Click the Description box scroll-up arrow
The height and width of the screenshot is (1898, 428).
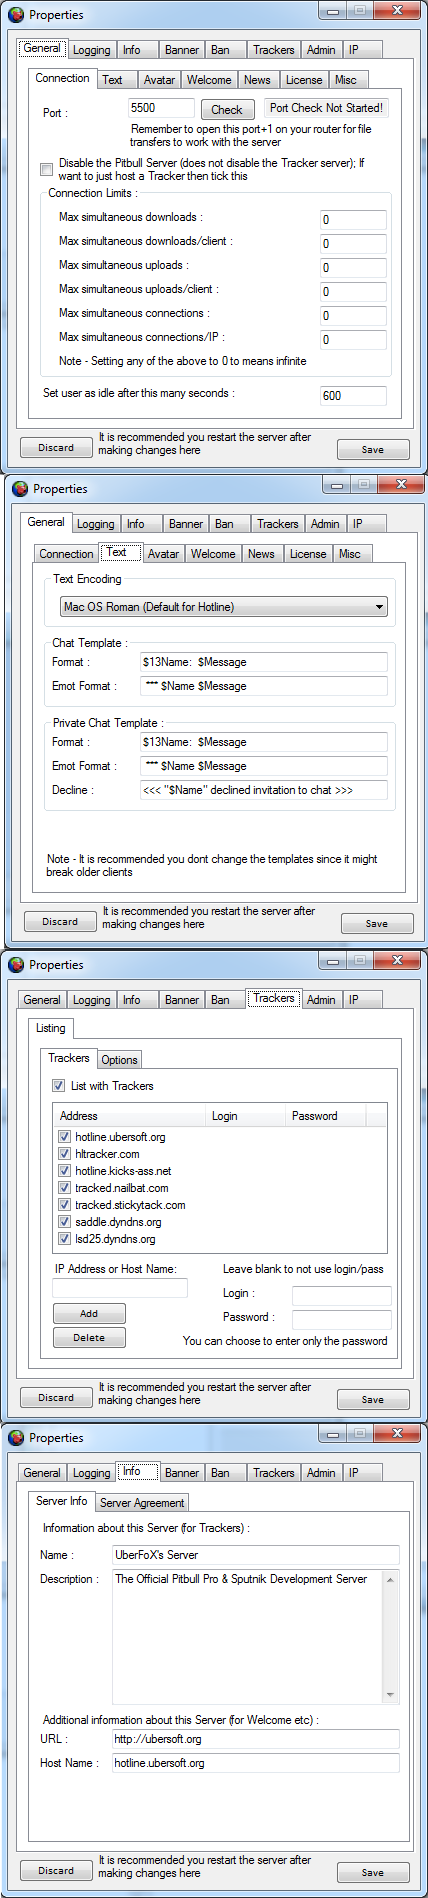[390, 1580]
